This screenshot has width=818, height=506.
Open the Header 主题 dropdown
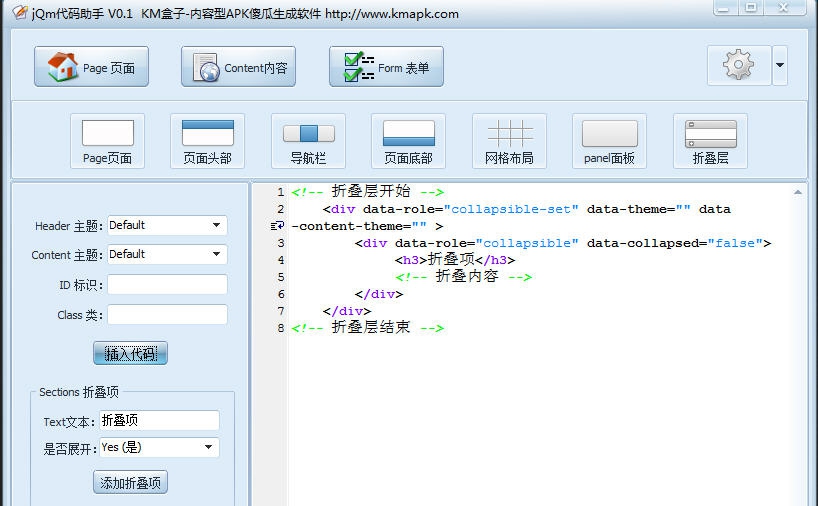point(167,225)
